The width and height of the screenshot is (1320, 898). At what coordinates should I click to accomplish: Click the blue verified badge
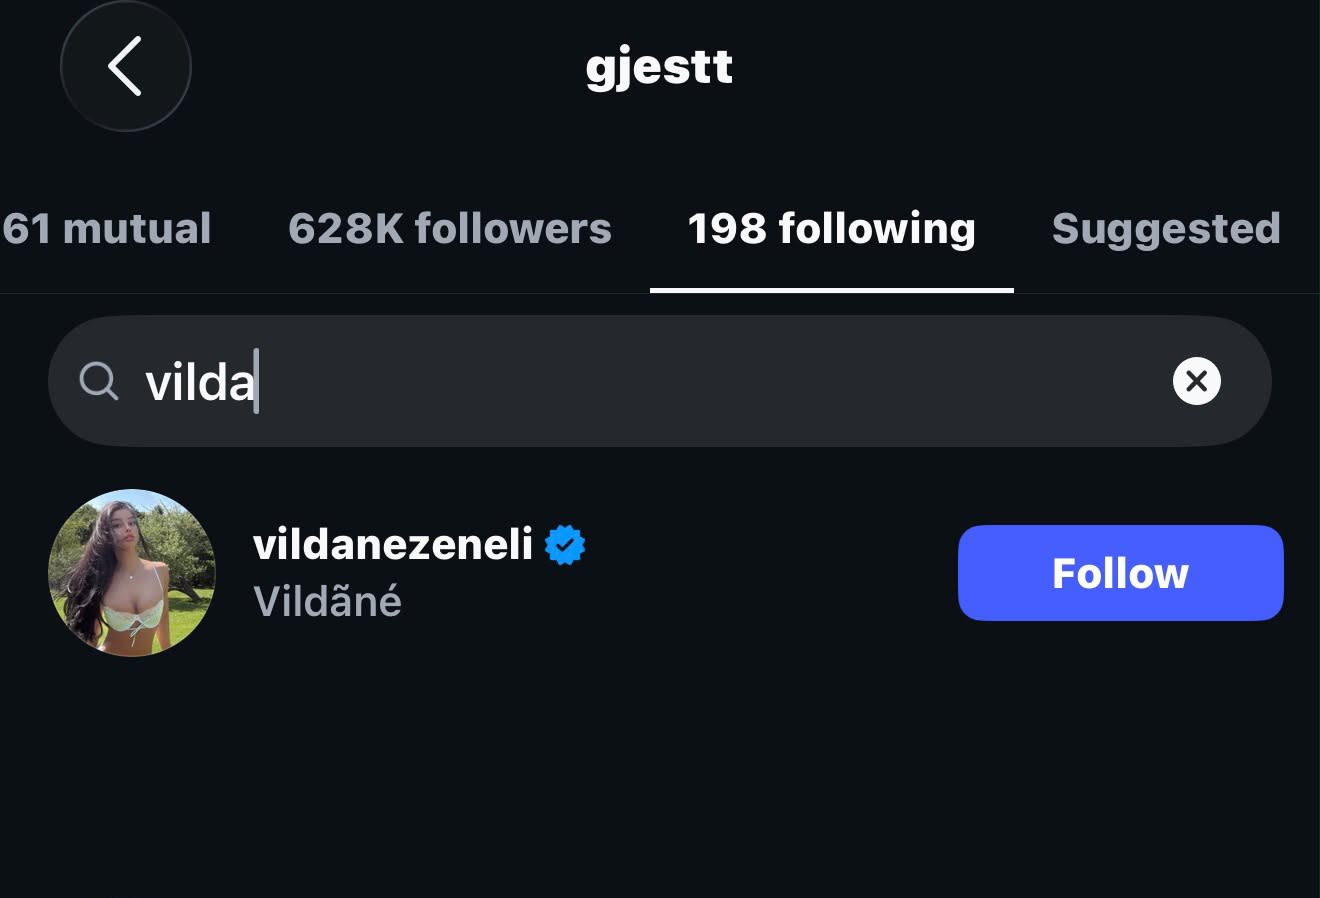pos(565,545)
